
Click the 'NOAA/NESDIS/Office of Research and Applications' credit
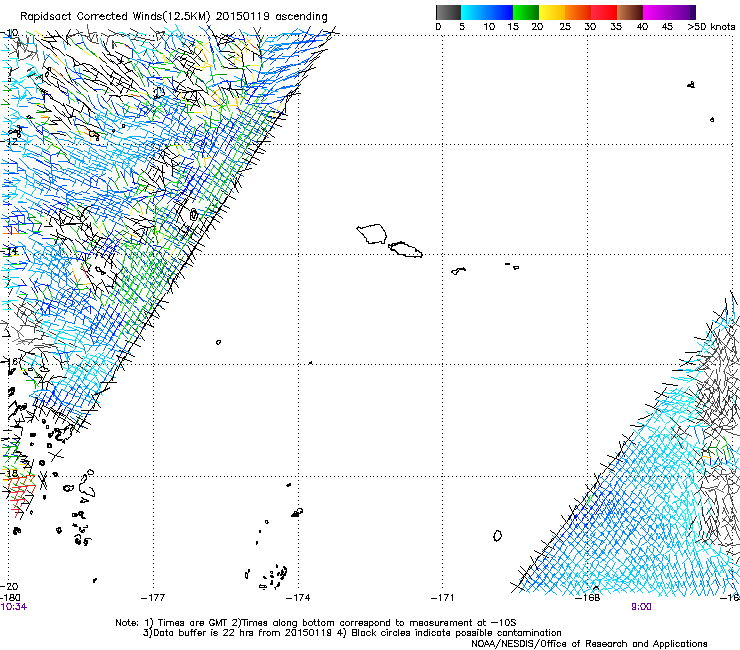[589, 644]
